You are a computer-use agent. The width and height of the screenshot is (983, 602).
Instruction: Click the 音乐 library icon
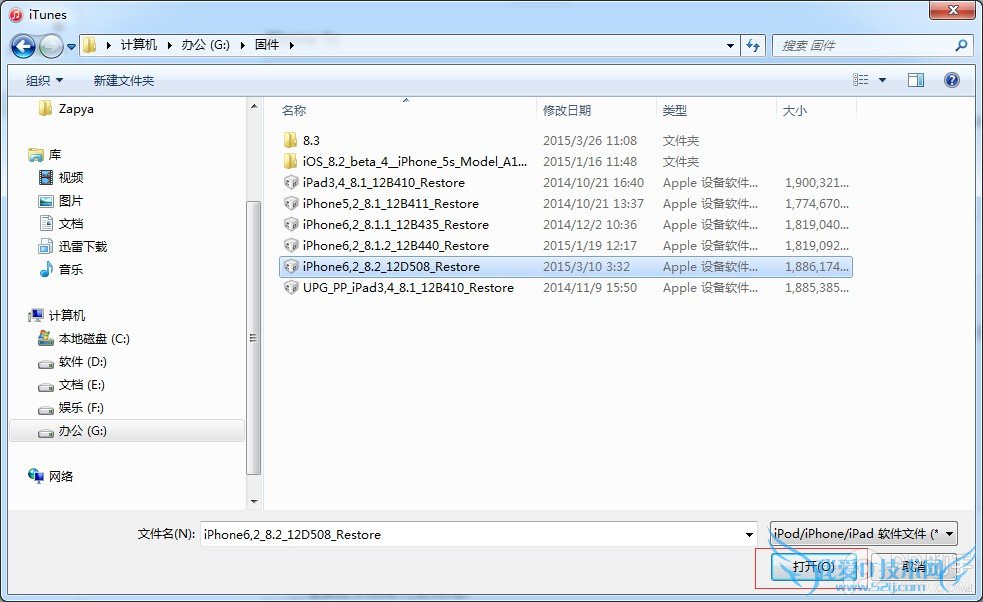pos(46,269)
